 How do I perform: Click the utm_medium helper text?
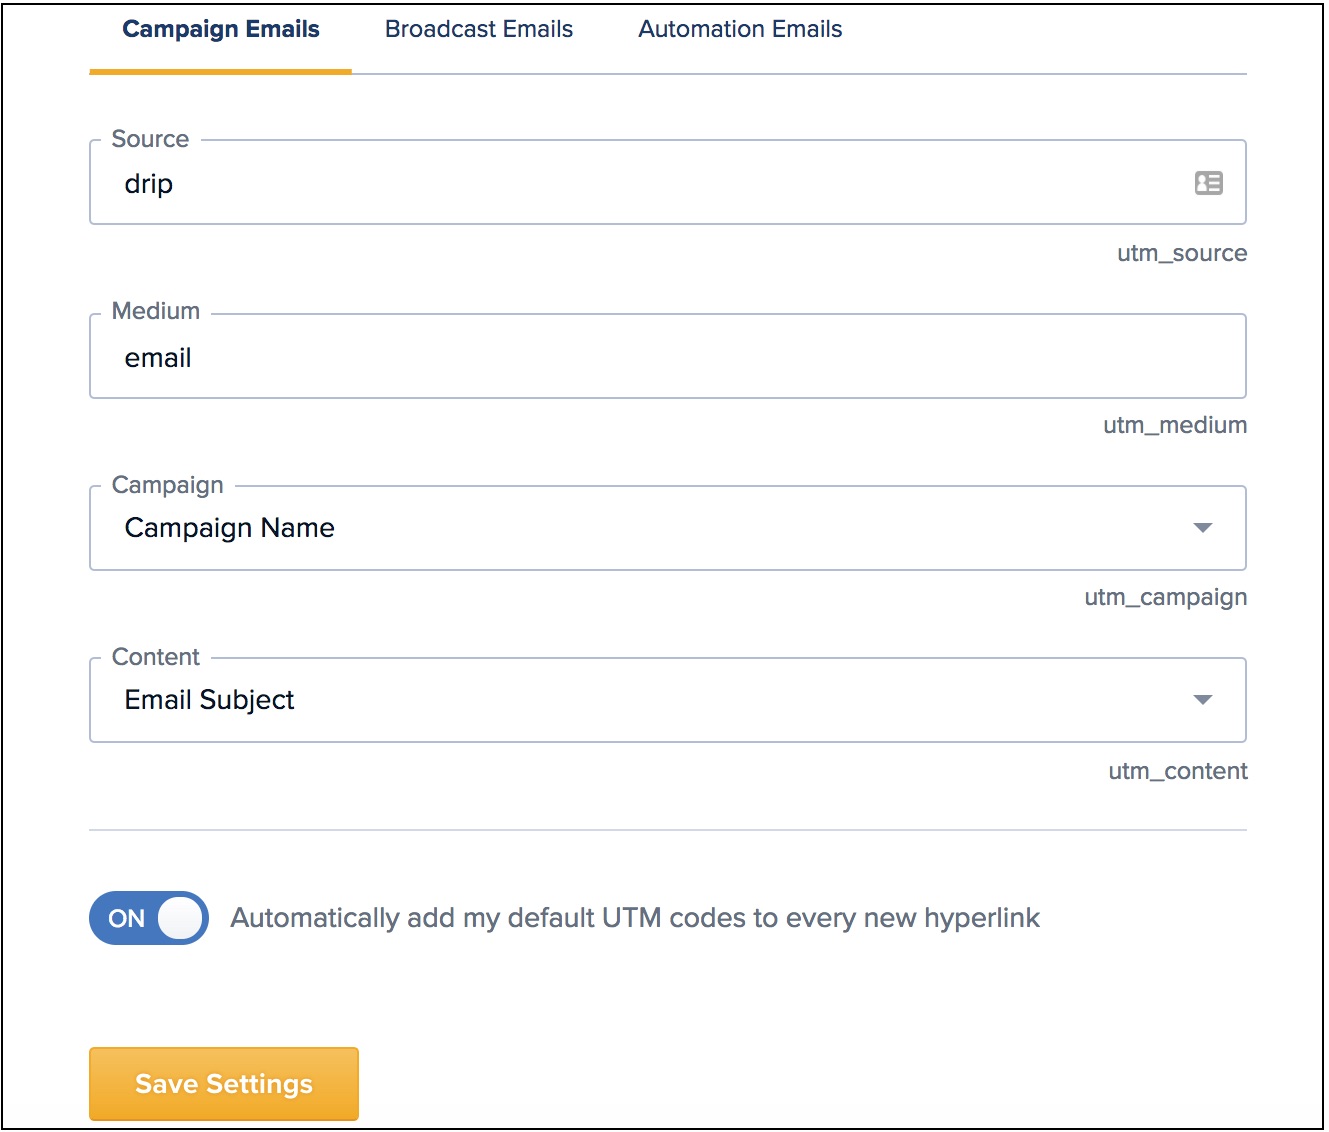point(1174,425)
